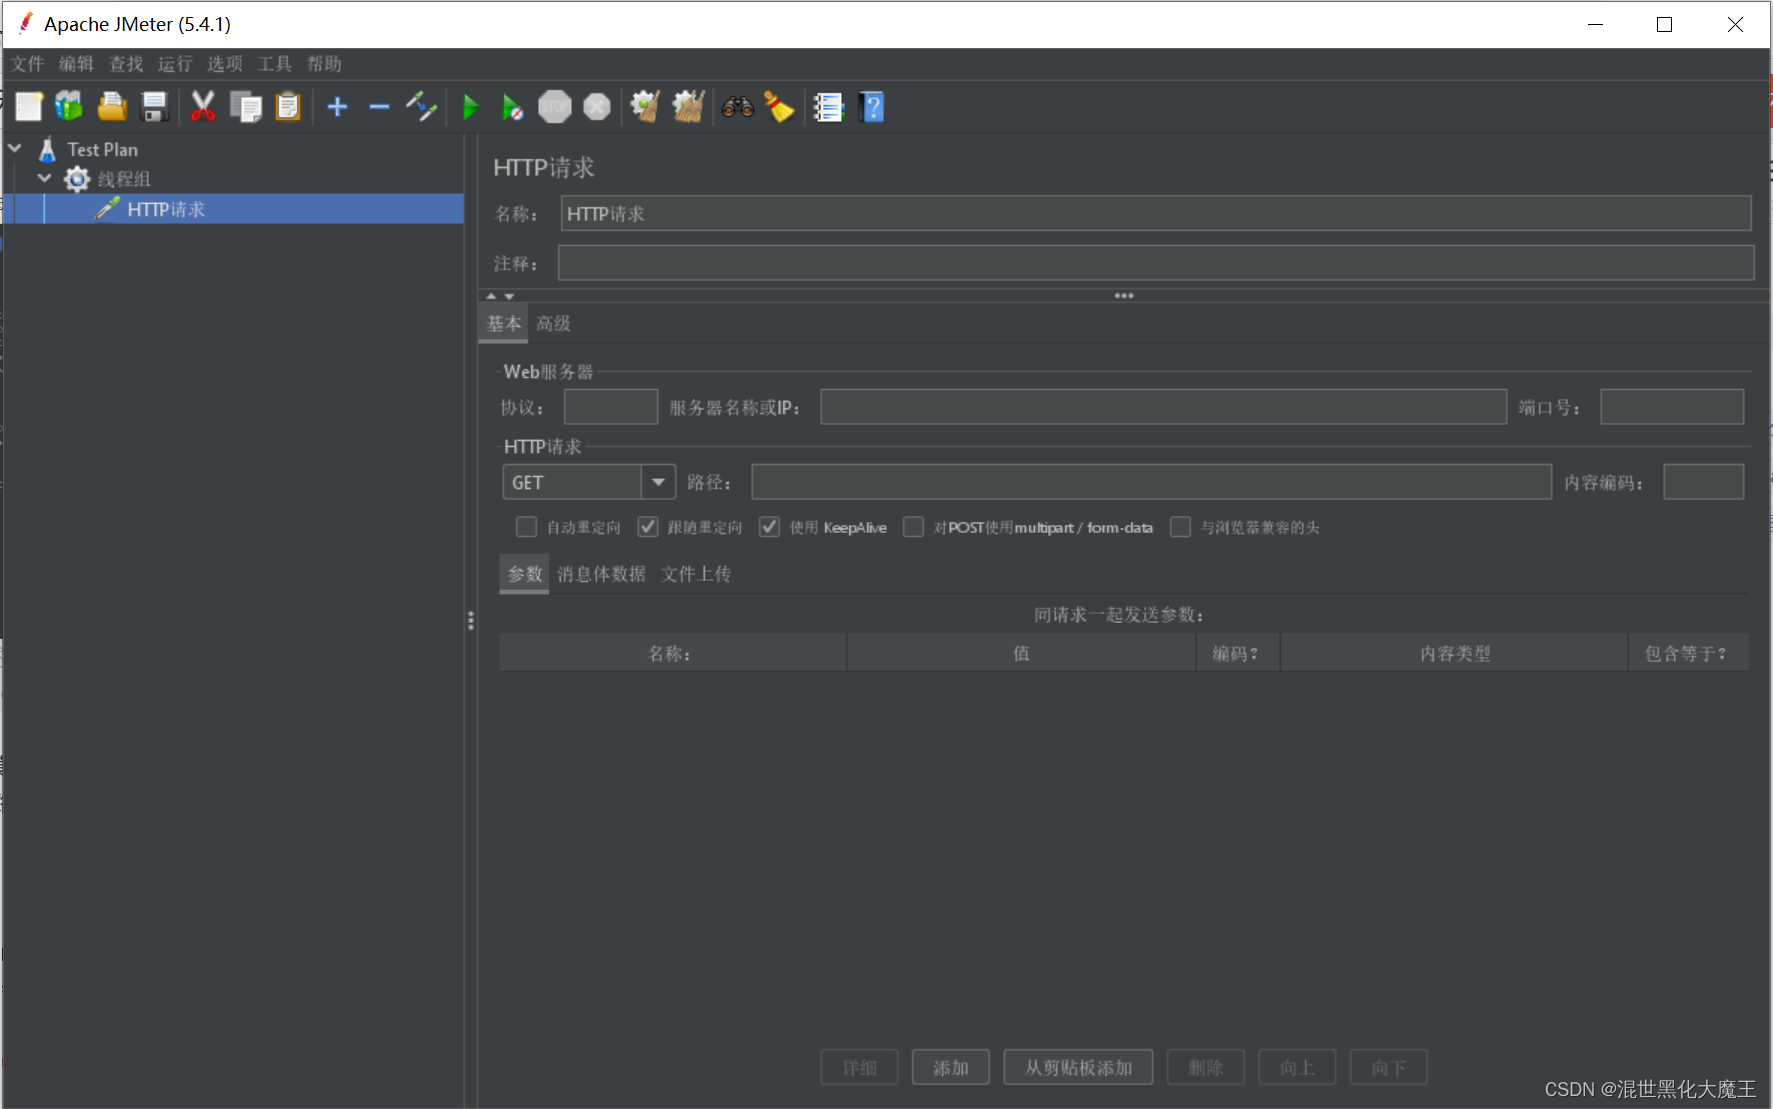Click the 详细 button

(x=860, y=1068)
